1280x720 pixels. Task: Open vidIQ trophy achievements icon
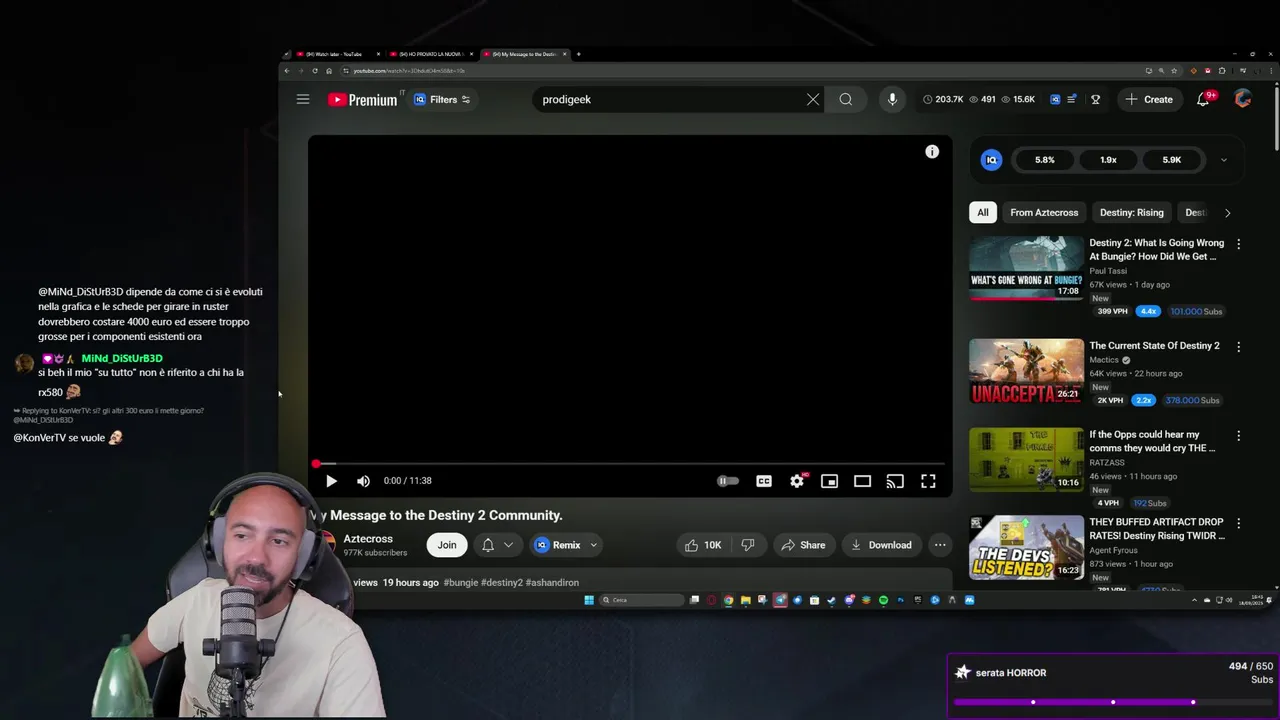1095,99
